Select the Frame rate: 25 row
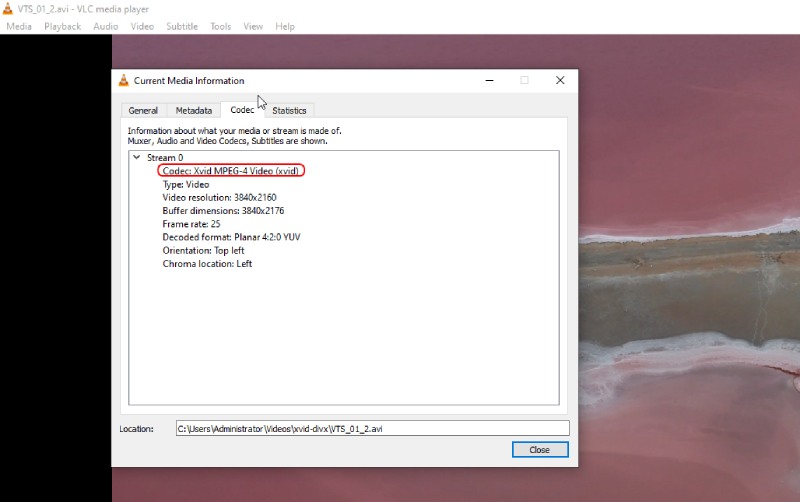The height and width of the screenshot is (502, 800). [191, 224]
